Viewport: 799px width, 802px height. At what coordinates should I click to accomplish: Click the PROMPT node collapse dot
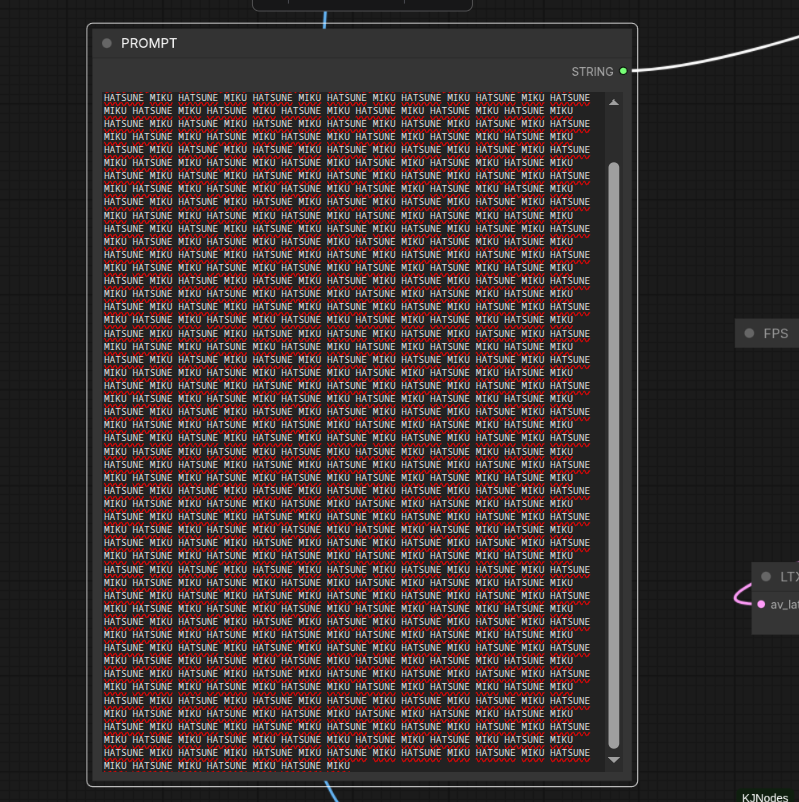(x=106, y=43)
